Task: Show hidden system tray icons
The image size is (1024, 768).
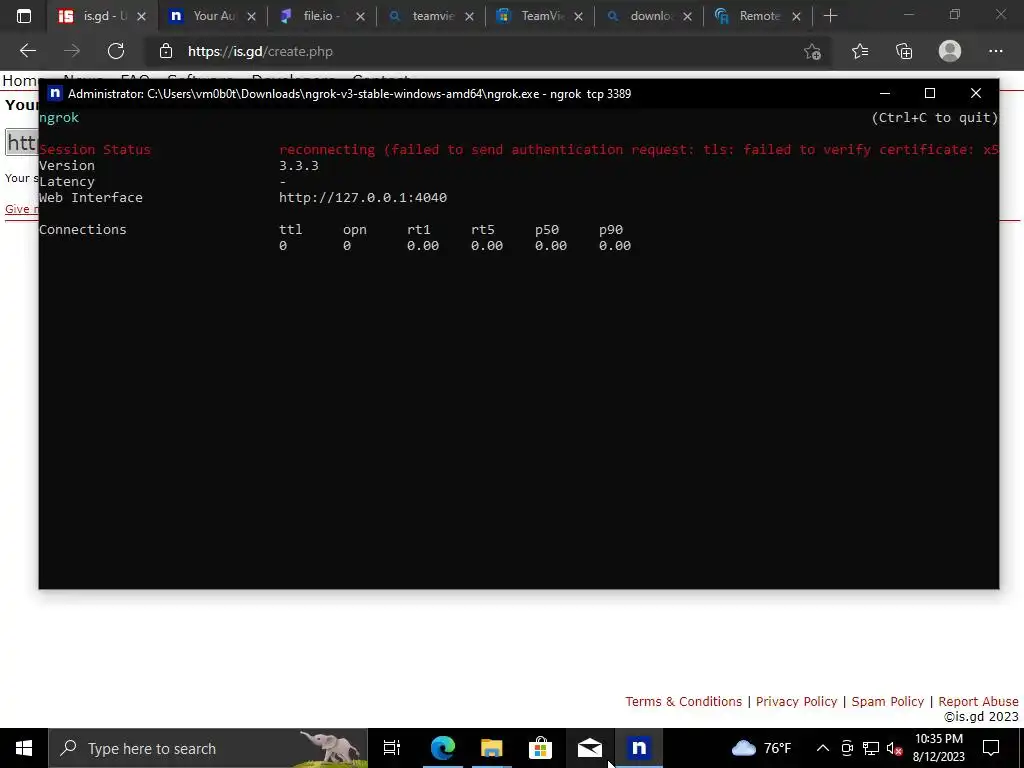Action: pyautogui.click(x=823, y=748)
